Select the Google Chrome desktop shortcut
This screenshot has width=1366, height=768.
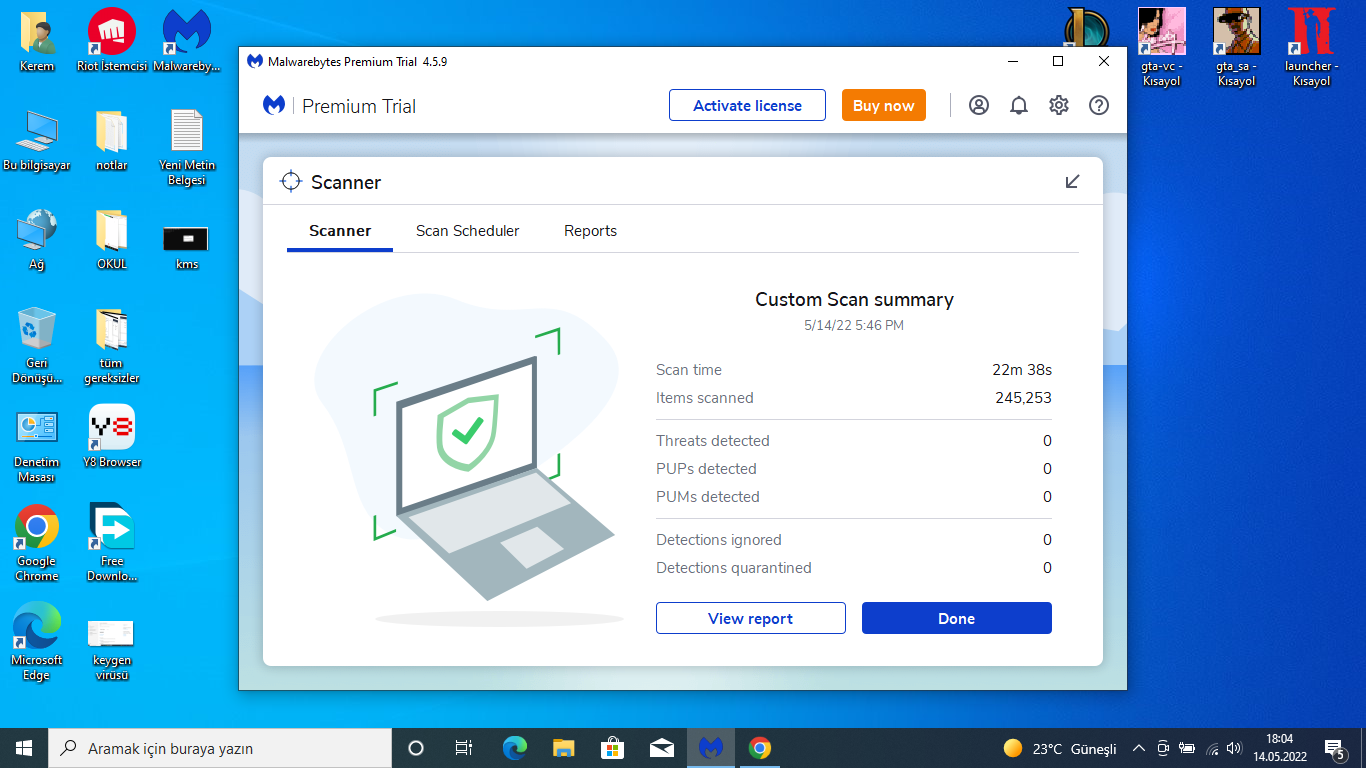37,543
